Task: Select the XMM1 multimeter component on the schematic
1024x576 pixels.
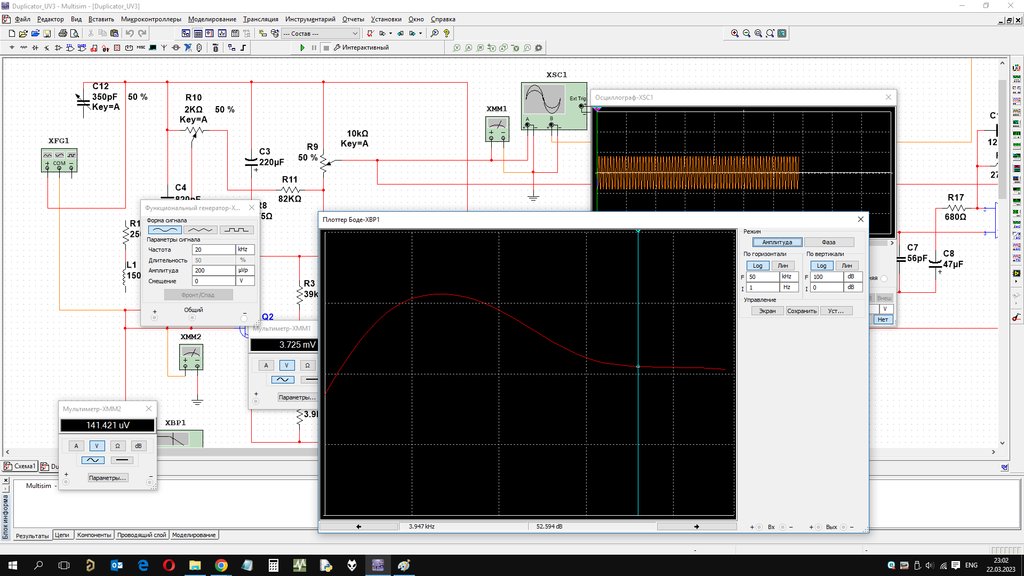Action: [497, 129]
